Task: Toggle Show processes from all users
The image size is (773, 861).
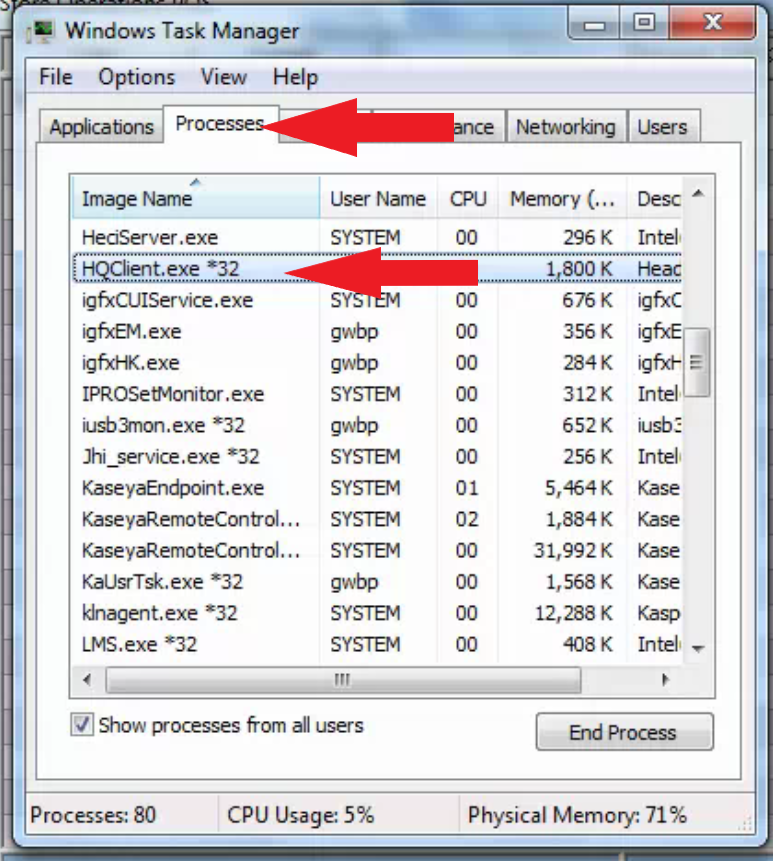Action: pos(82,725)
